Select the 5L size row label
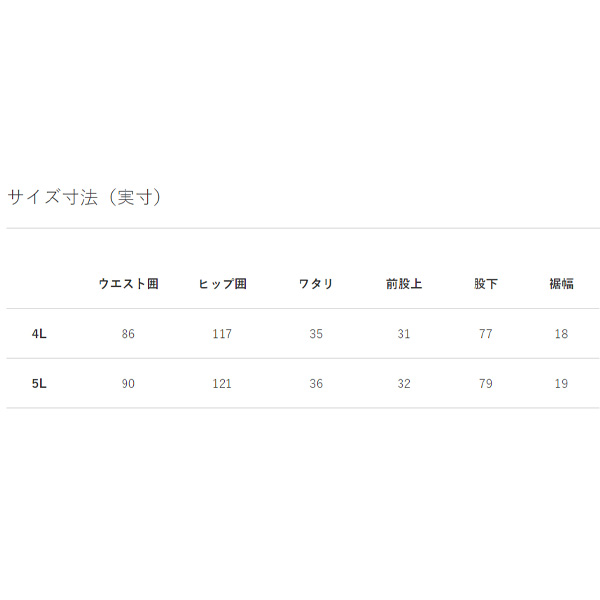 pos(39,383)
